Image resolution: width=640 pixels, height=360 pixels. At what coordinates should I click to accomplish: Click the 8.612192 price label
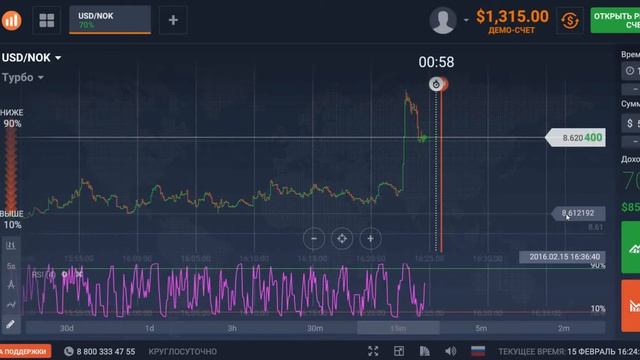(x=578, y=213)
